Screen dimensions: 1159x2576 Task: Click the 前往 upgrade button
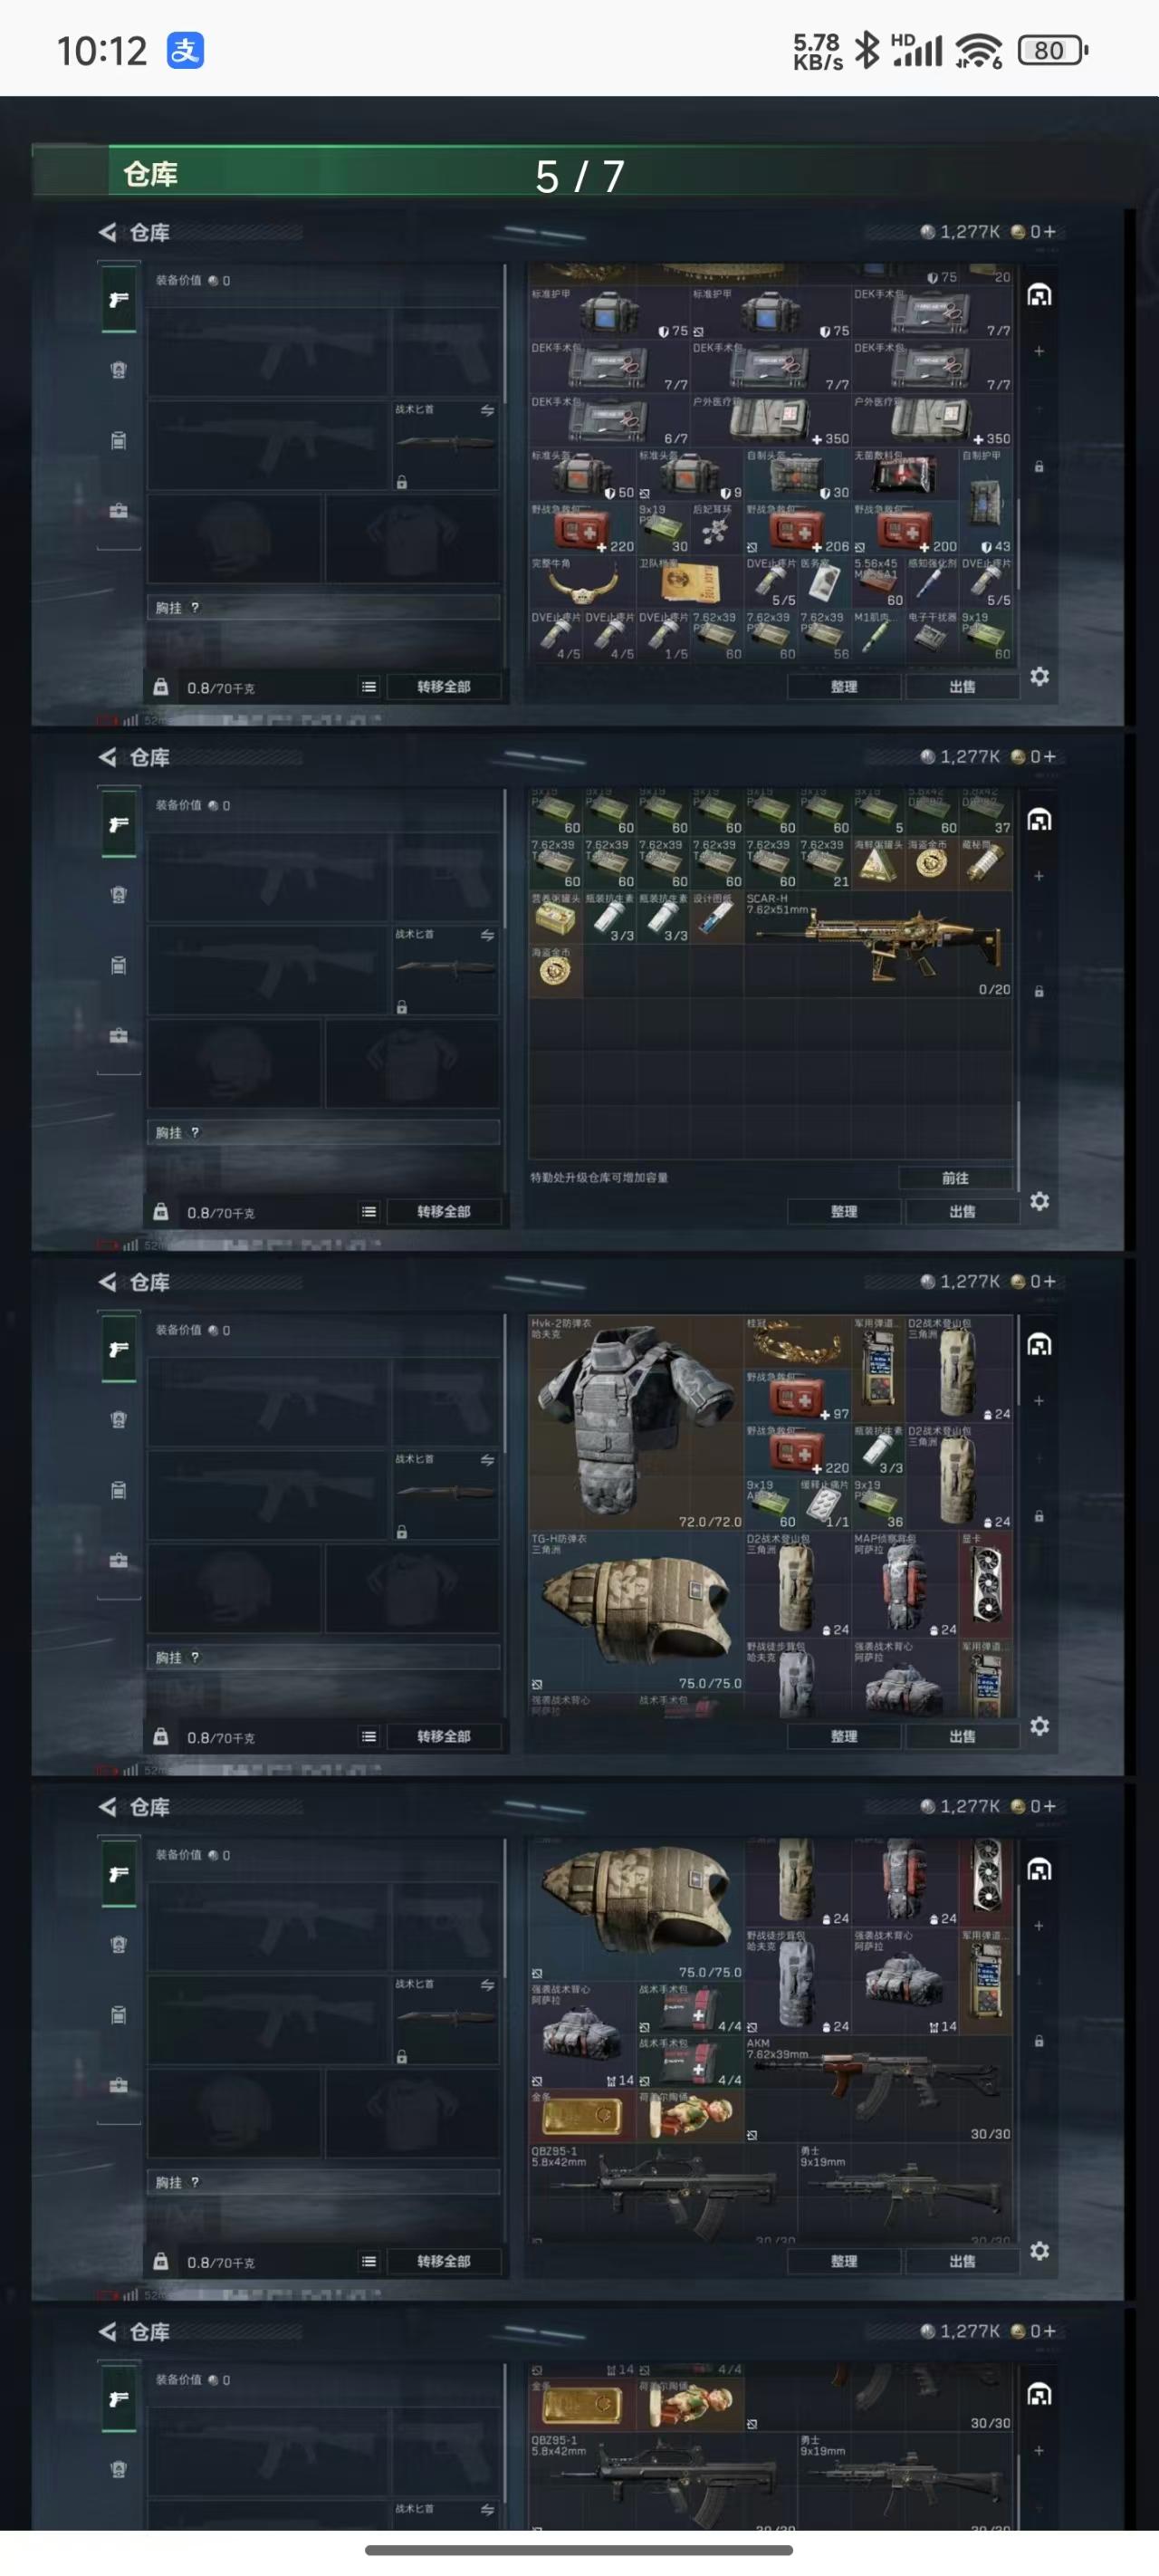(955, 1178)
